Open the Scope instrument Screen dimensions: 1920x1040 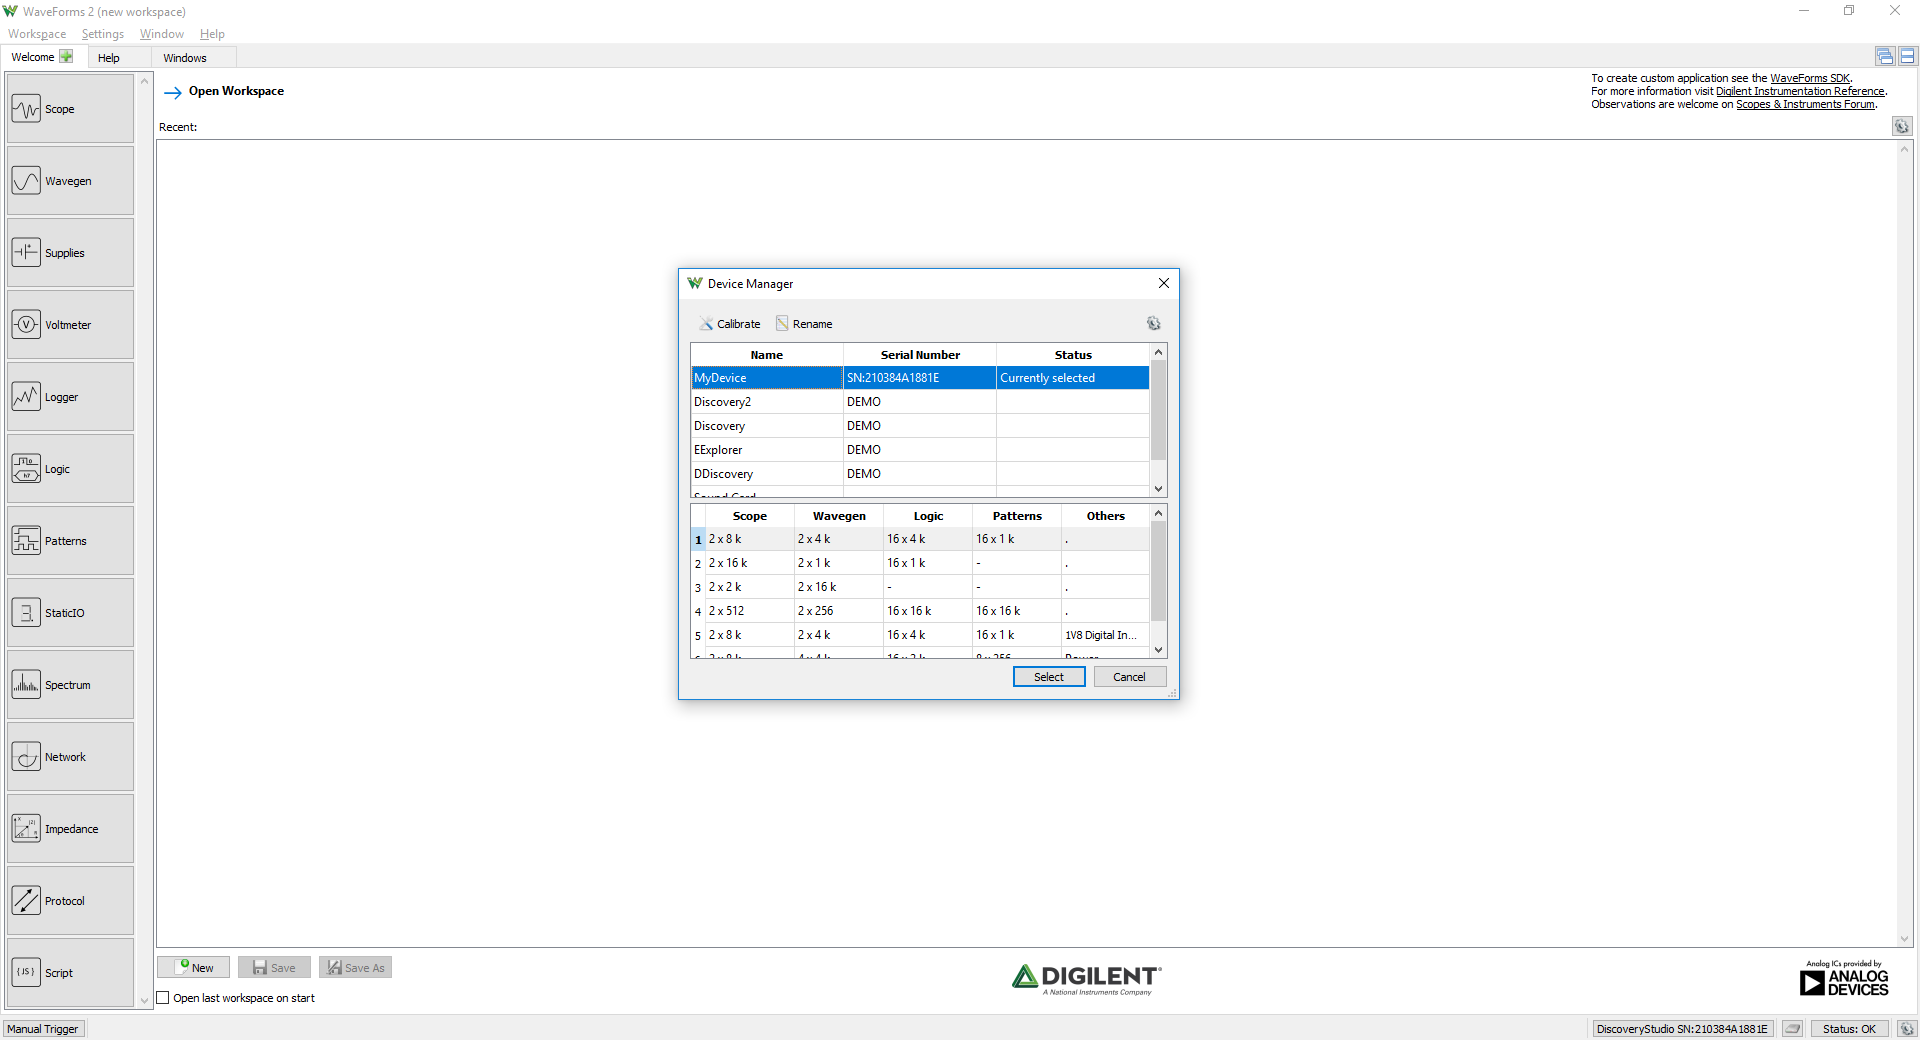pyautogui.click(x=70, y=109)
